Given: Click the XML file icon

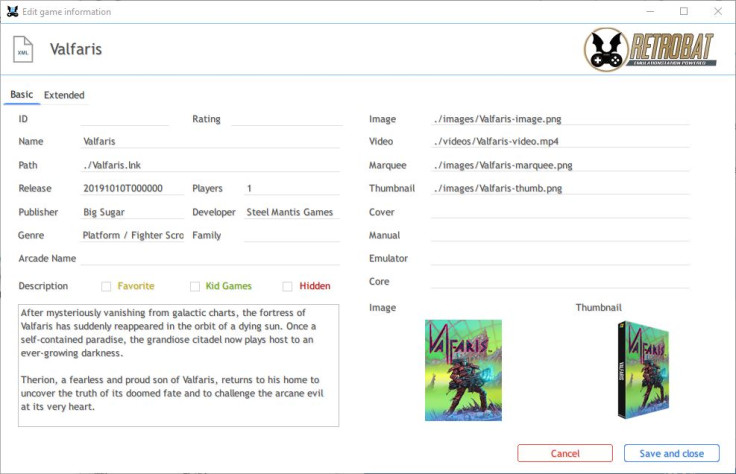Looking at the screenshot, I should click(x=23, y=49).
